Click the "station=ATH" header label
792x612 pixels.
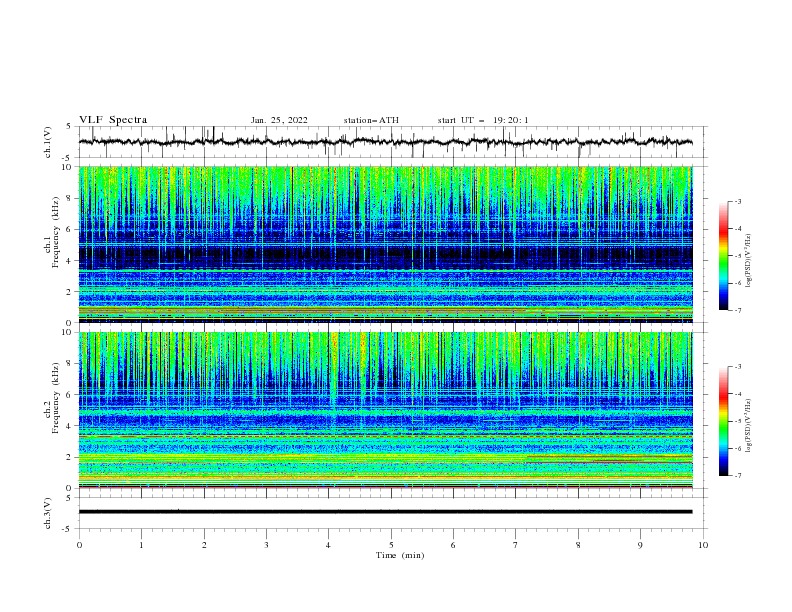click(x=371, y=120)
